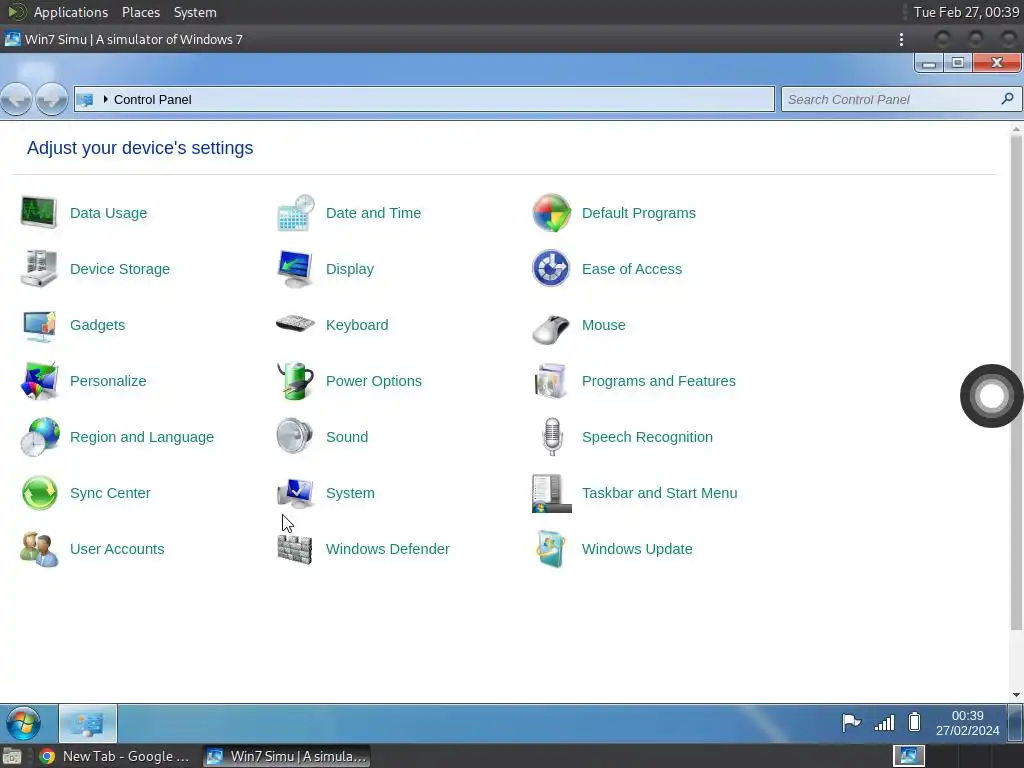The image size is (1024, 768).
Task: Open the Windows Update icon
Action: coord(551,550)
